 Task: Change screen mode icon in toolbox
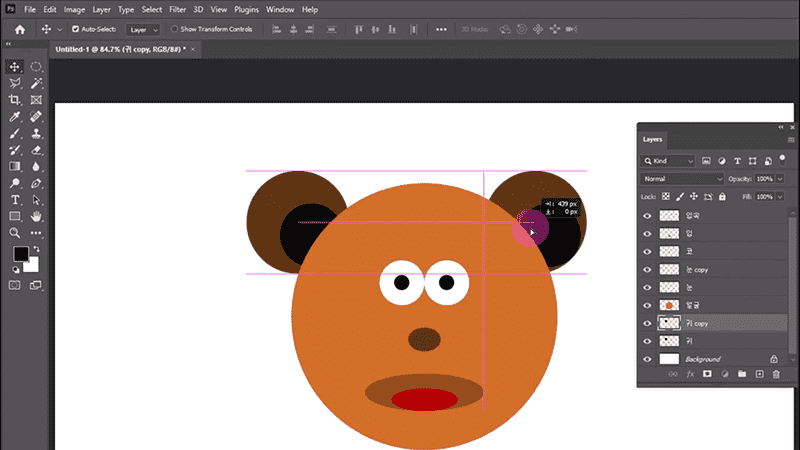click(x=36, y=285)
